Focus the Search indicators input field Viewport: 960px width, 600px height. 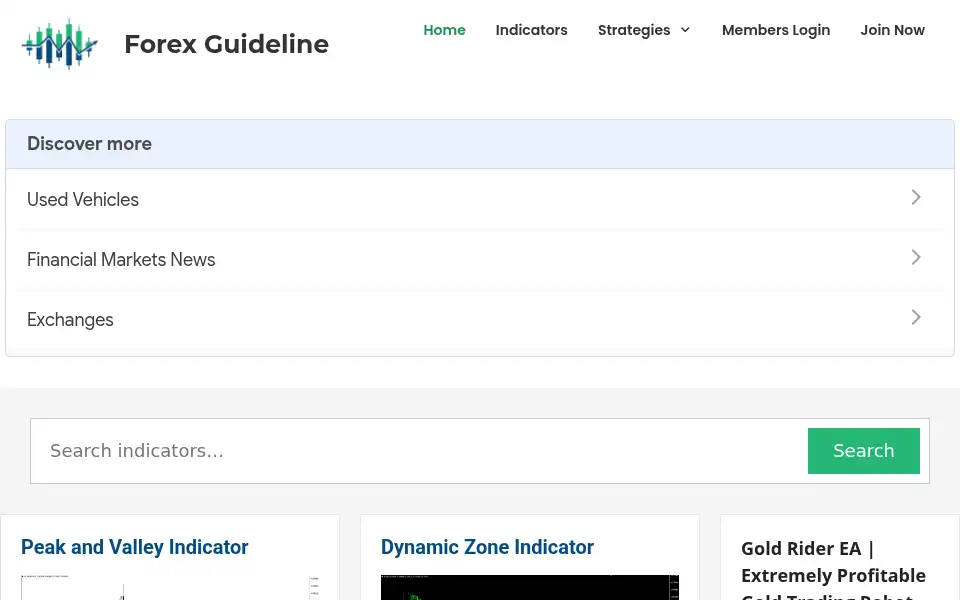[419, 451]
